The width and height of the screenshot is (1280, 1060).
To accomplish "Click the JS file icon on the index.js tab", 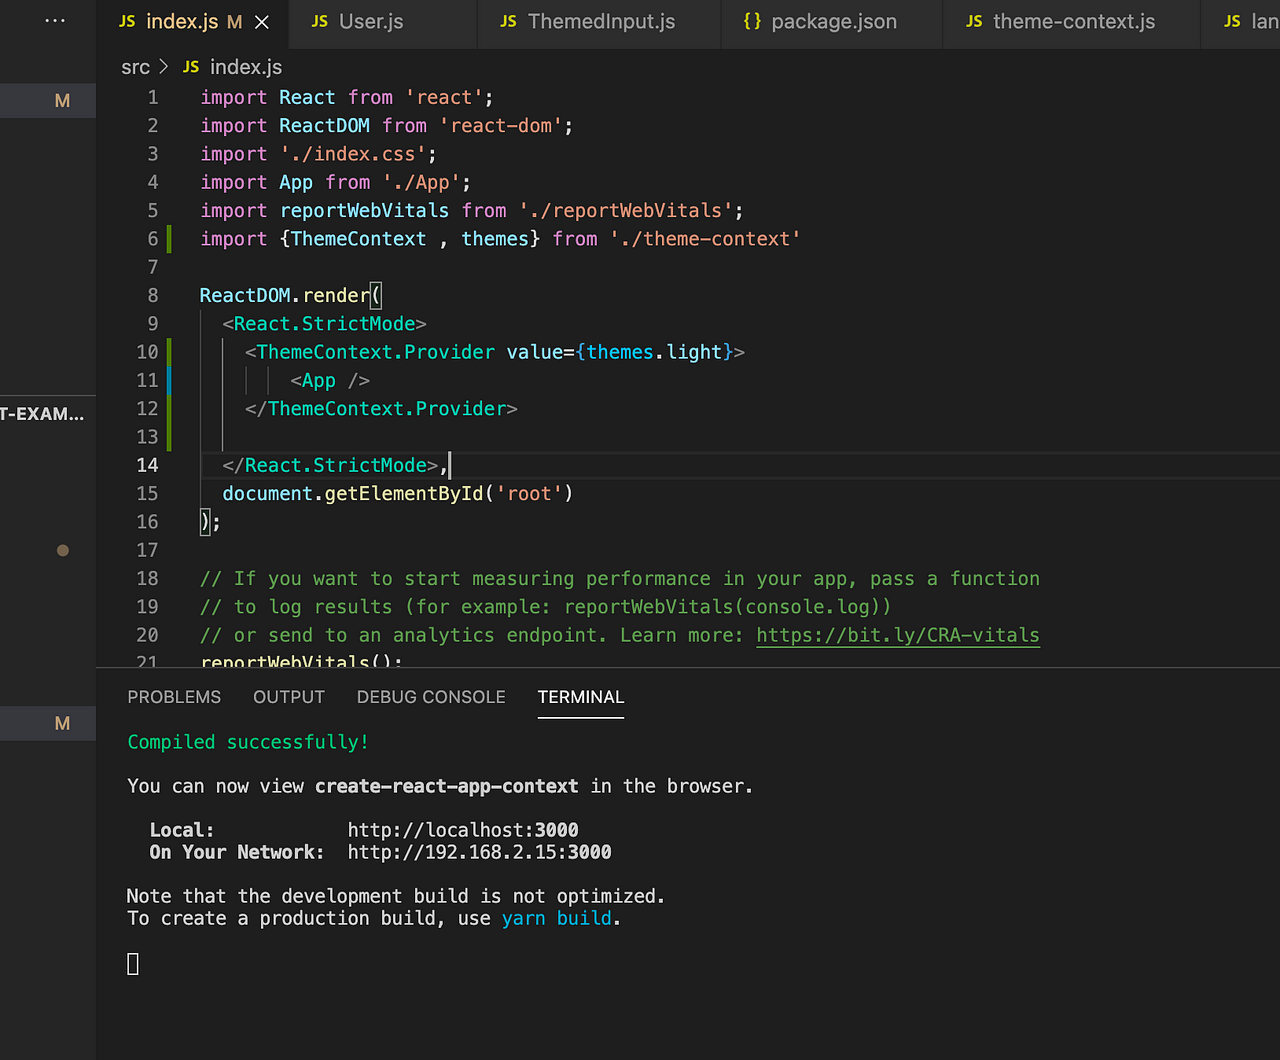I will [x=127, y=21].
